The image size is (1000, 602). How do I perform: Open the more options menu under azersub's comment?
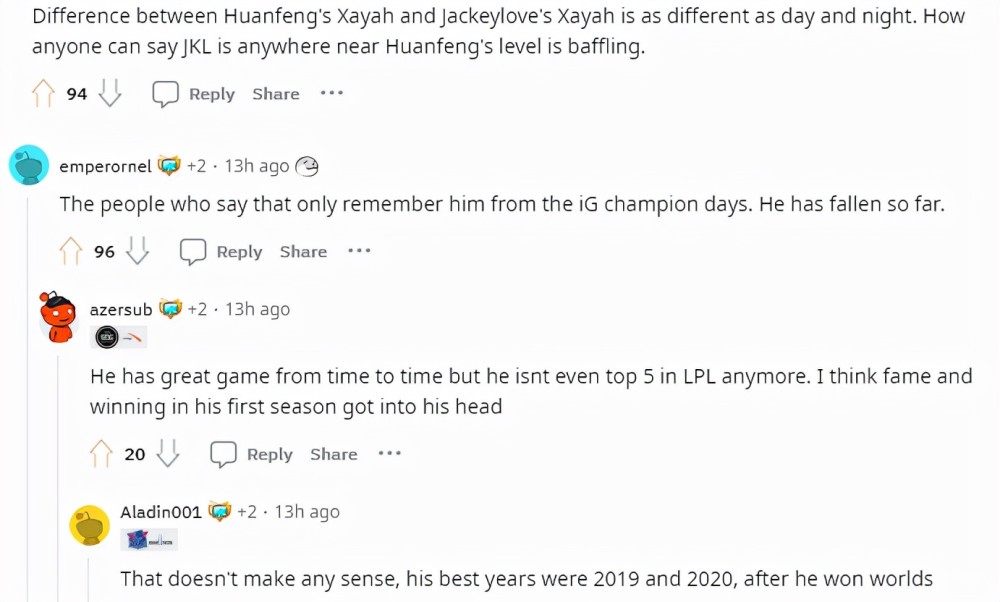(390, 453)
